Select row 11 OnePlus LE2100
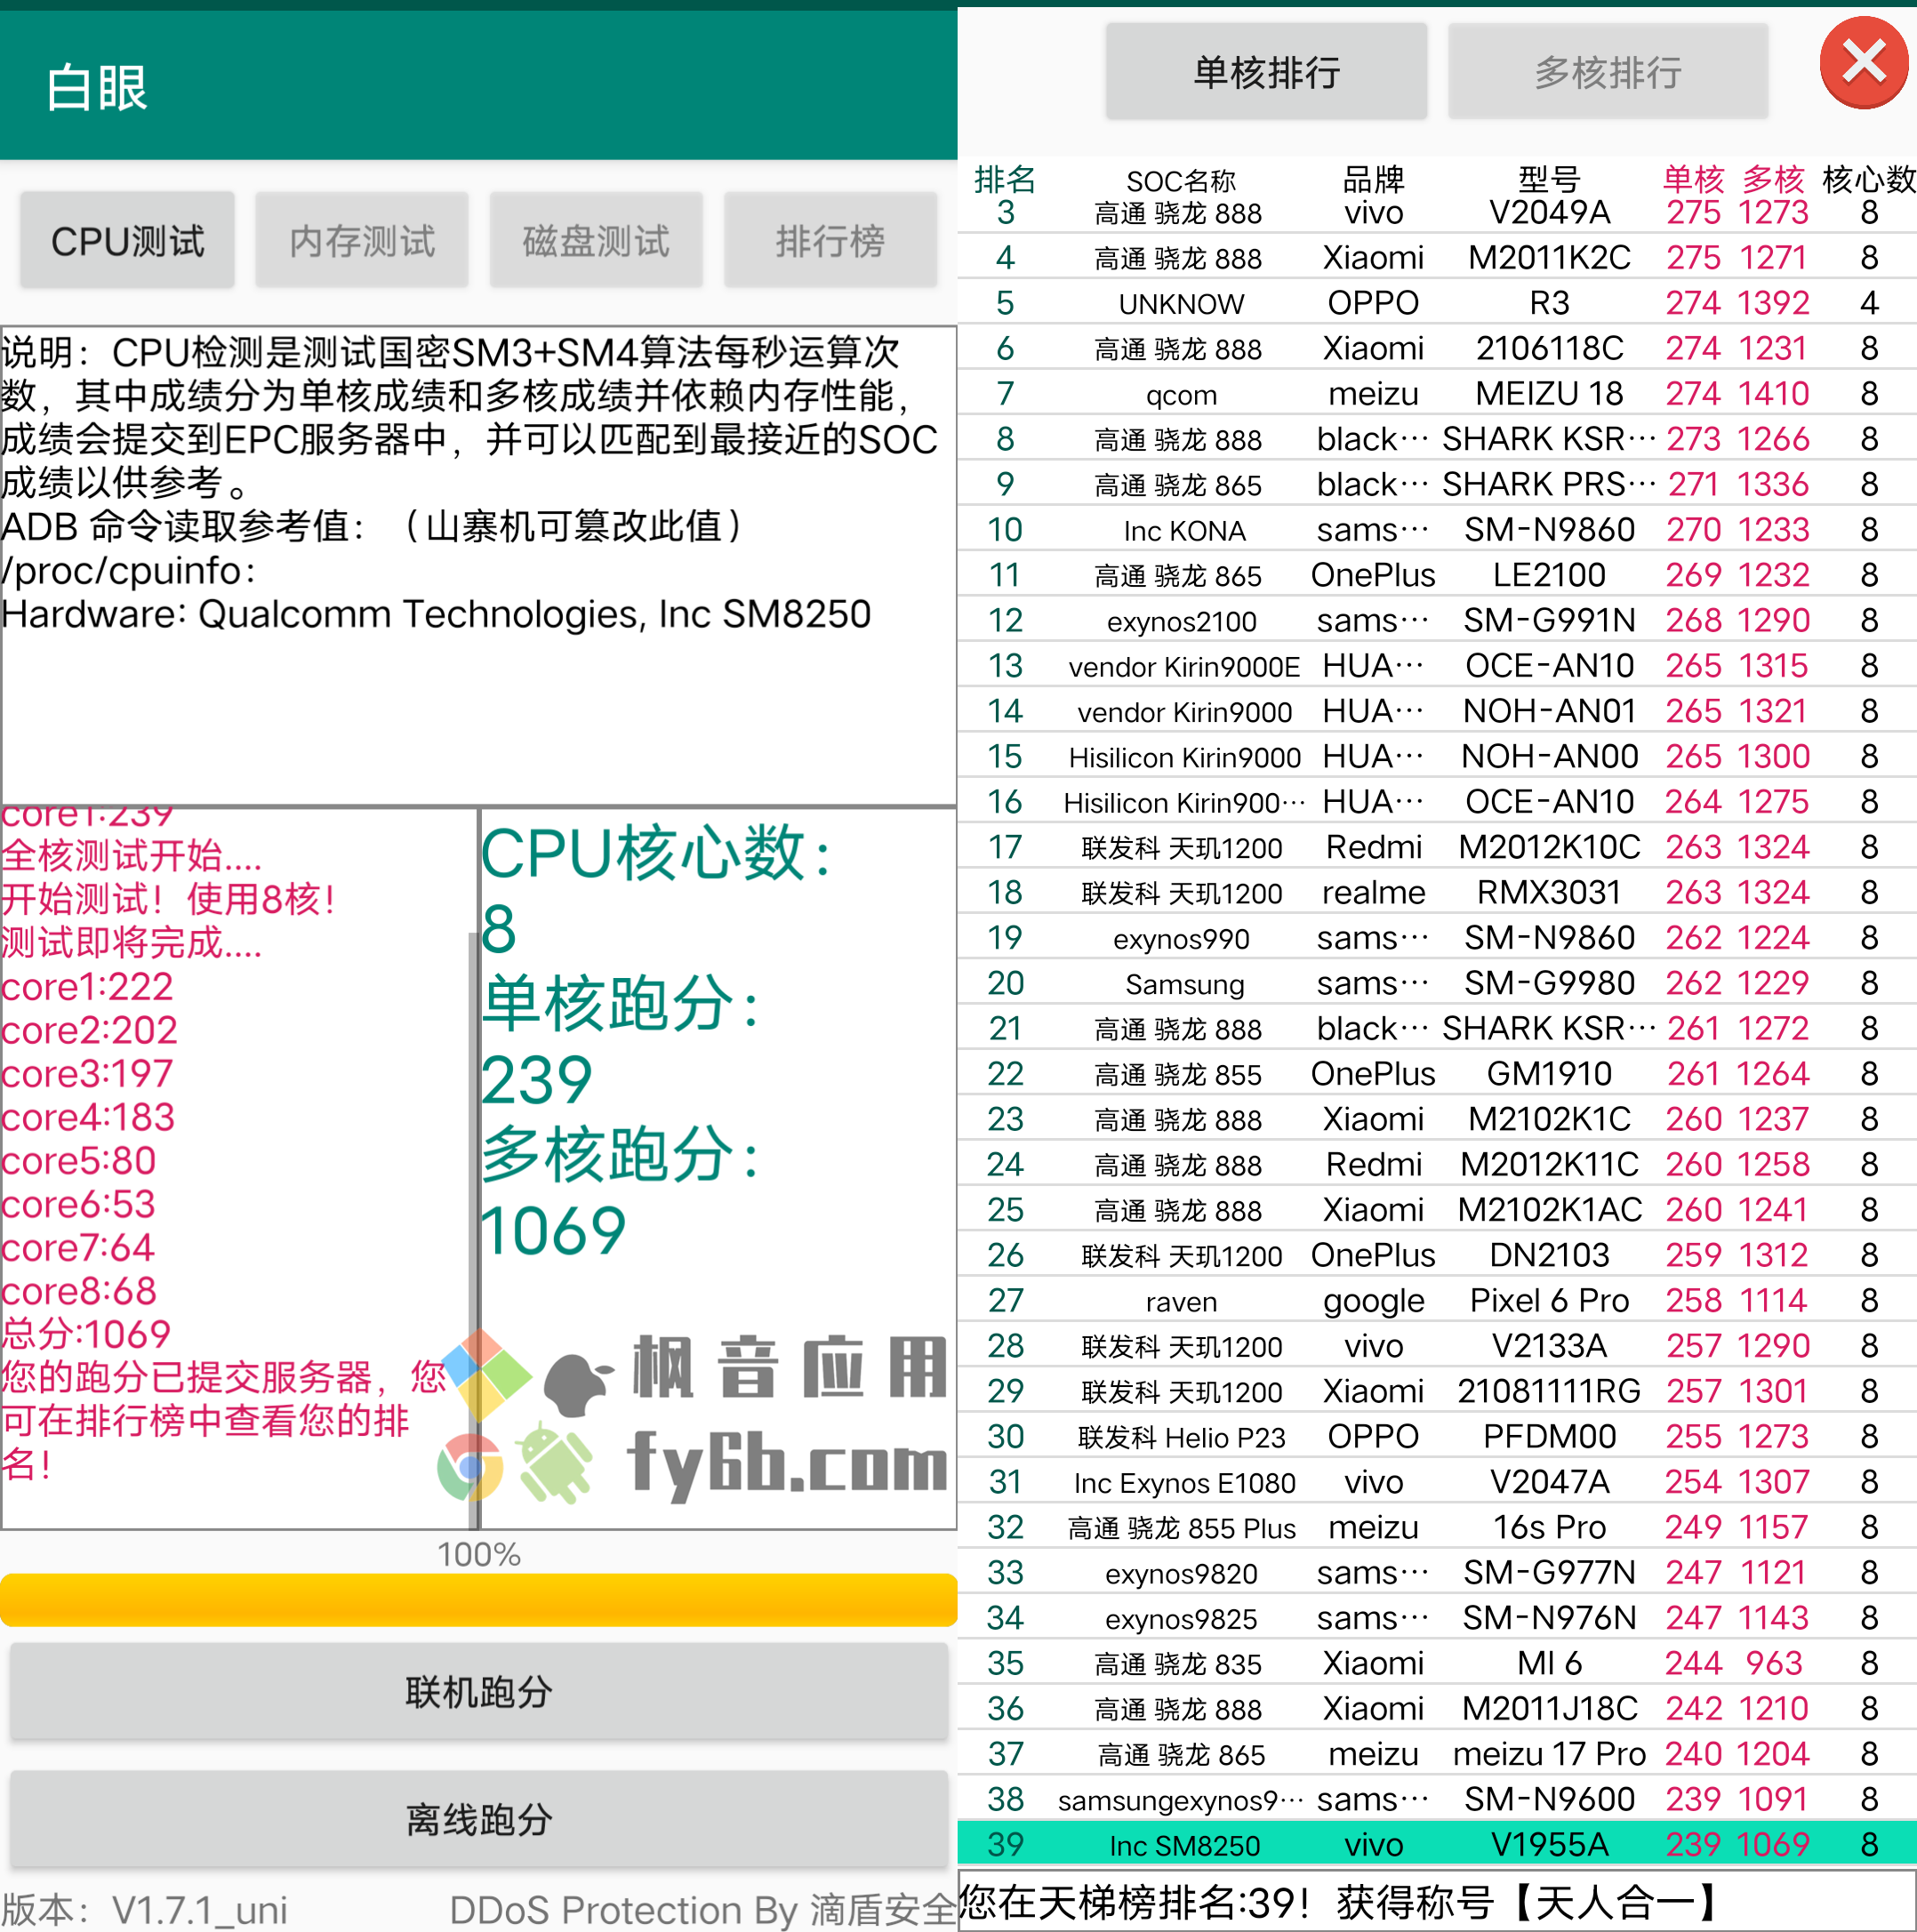Image resolution: width=1917 pixels, height=1932 pixels. 1437,575
